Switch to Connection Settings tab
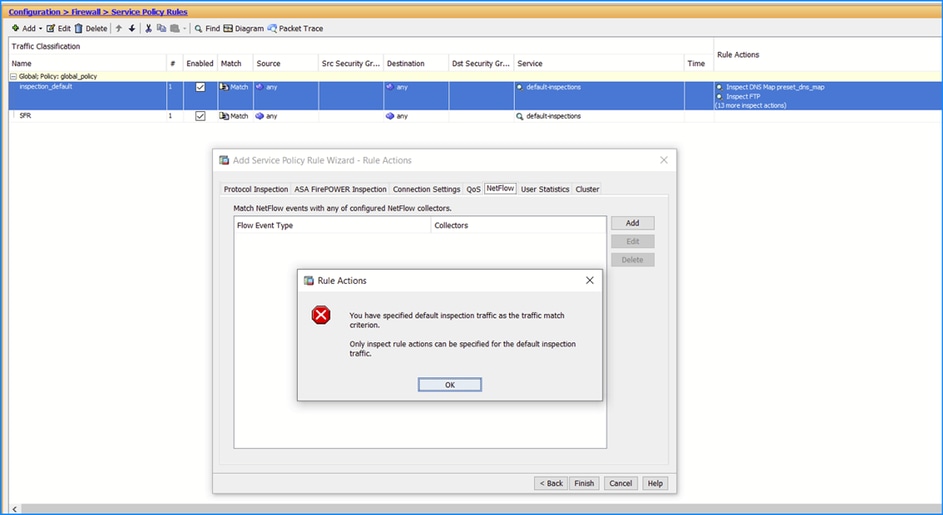The height and width of the screenshot is (515, 943). [x=426, y=189]
